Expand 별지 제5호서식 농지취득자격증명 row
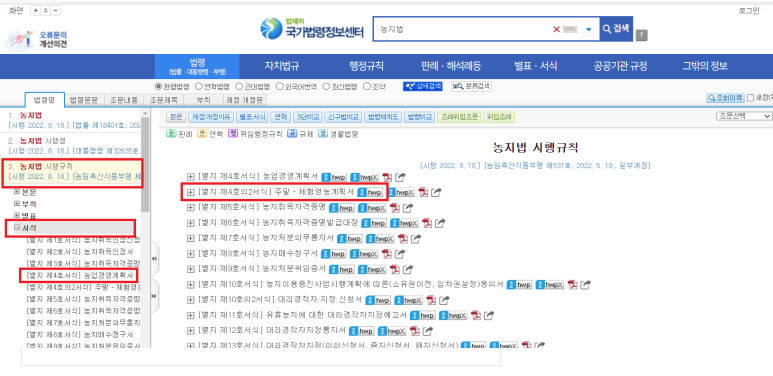Viewport: 773px width, 376px height. coord(190,207)
